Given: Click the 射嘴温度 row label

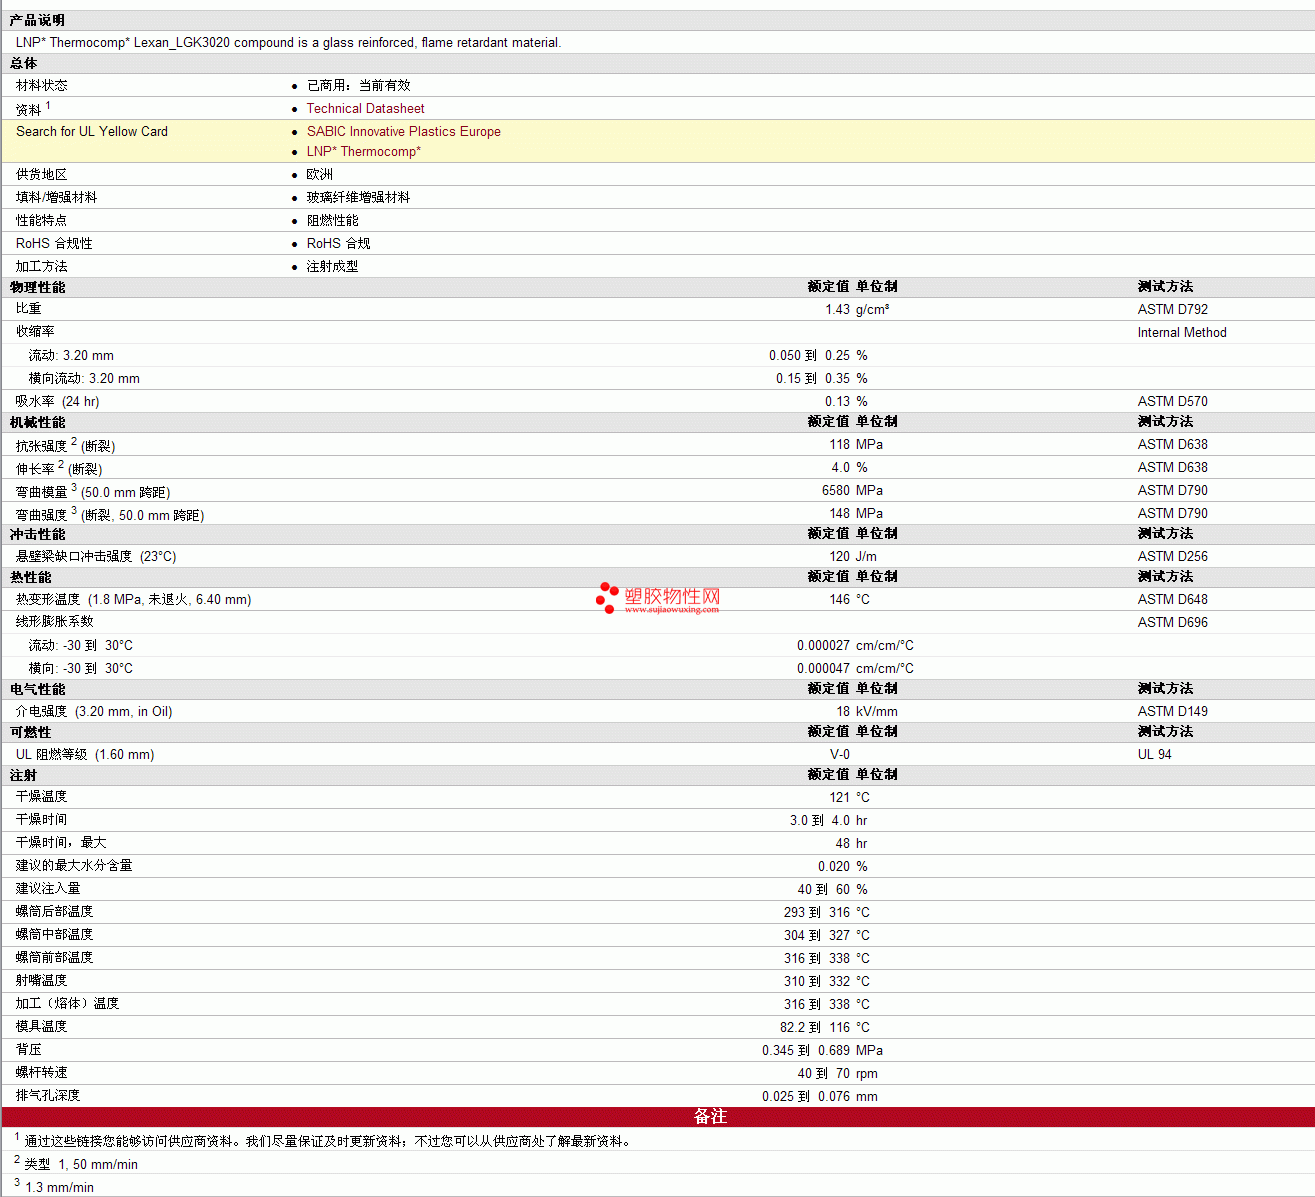Looking at the screenshot, I should tap(42, 980).
